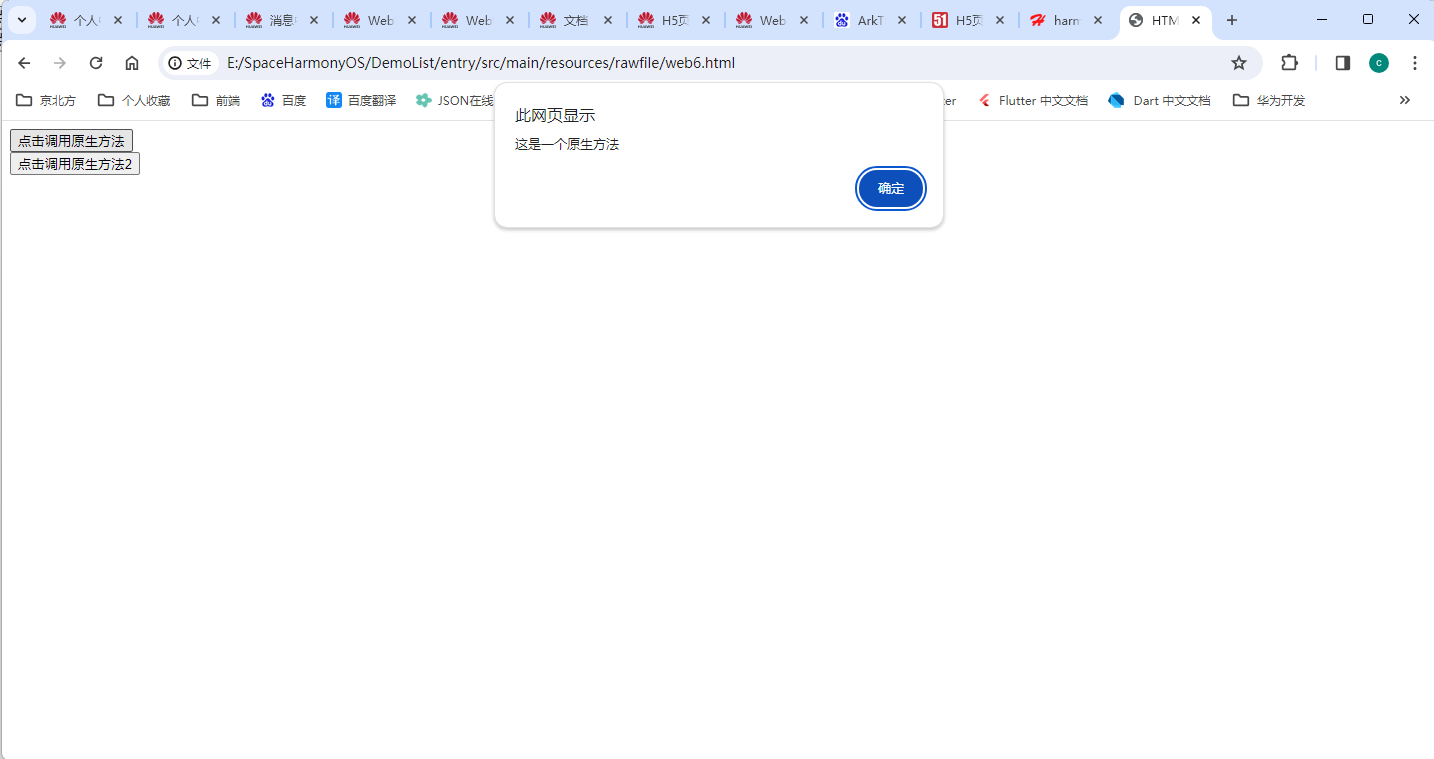Image resolution: width=1434 pixels, height=759 pixels.
Task: Open the Flutter 中文文档 bookmark
Action: [x=1033, y=100]
